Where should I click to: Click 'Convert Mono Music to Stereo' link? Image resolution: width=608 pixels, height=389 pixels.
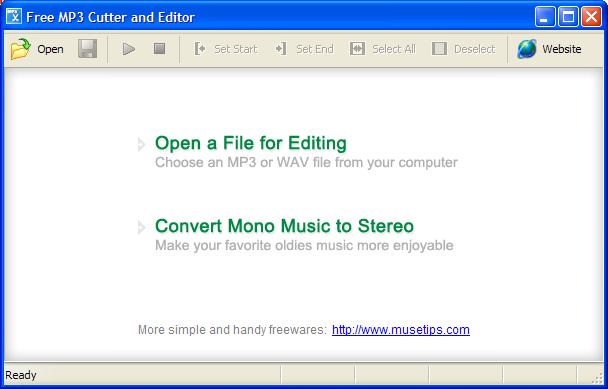(x=284, y=226)
